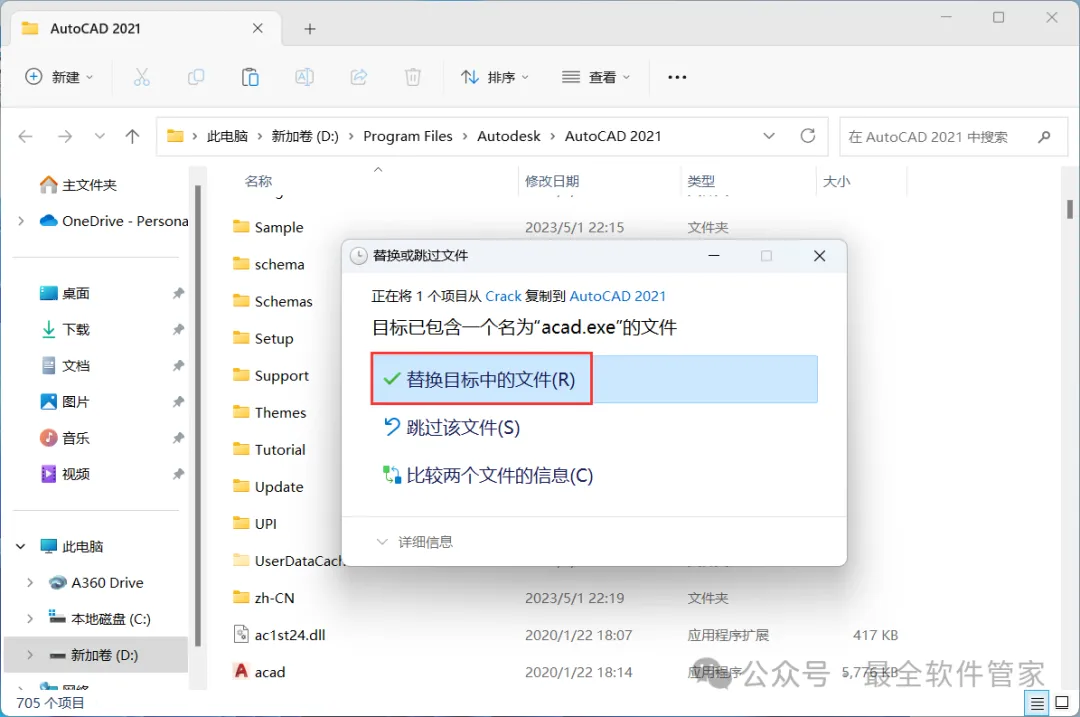
Task: Expand the 本地磁盘 (C:) node
Action: click(30, 619)
